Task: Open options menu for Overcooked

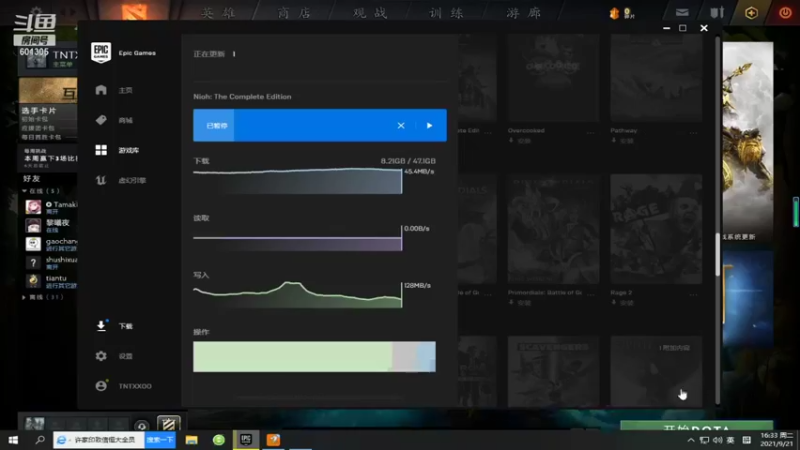Action: [x=591, y=131]
